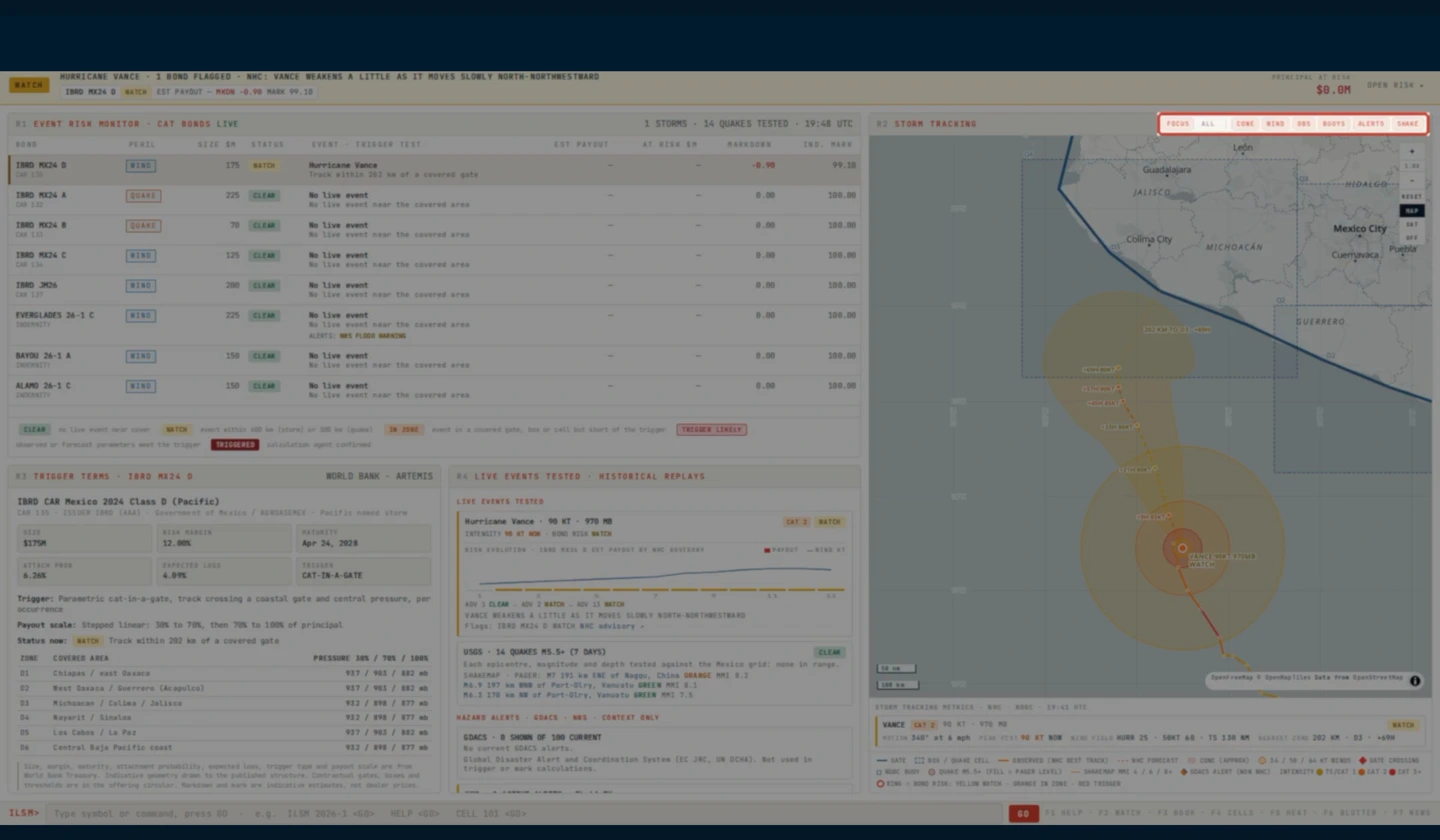The width and height of the screenshot is (1440, 840).
Task: Open F1 HELP in the bottom bar
Action: click(1065, 813)
